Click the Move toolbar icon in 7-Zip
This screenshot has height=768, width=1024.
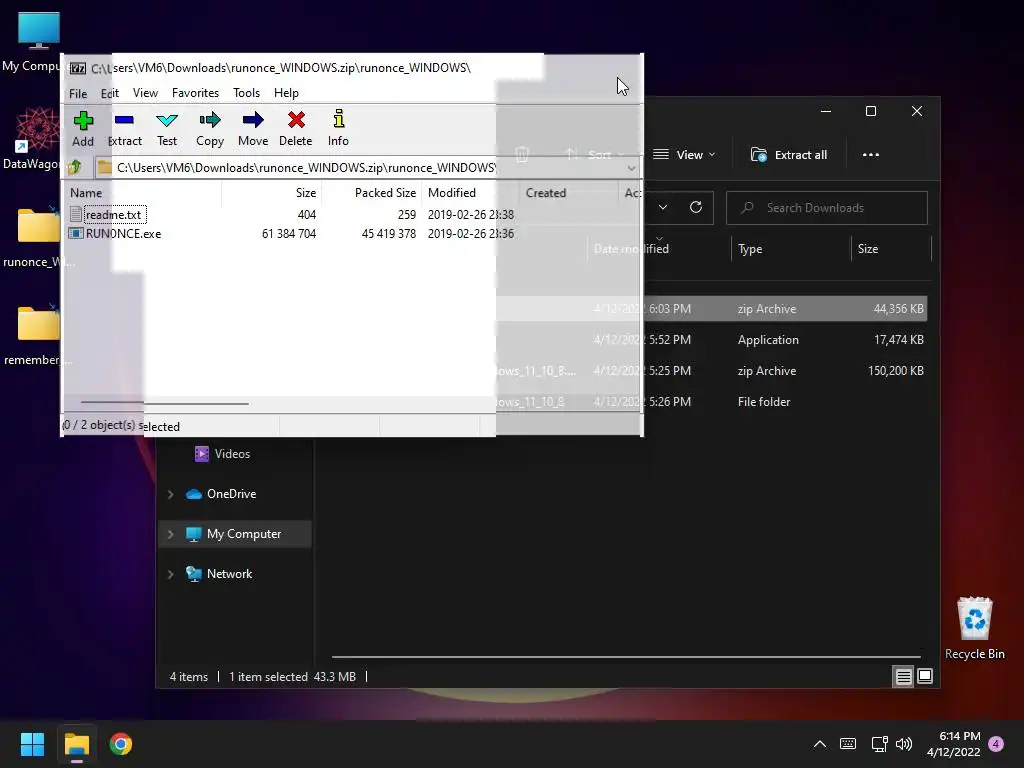coord(253,129)
